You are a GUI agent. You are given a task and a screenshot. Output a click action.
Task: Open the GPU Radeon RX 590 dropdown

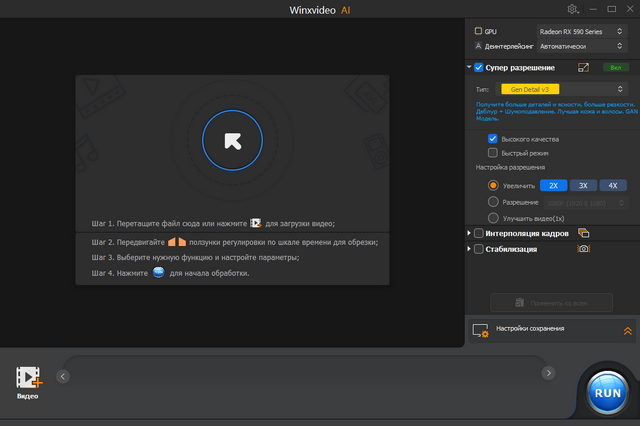point(581,31)
